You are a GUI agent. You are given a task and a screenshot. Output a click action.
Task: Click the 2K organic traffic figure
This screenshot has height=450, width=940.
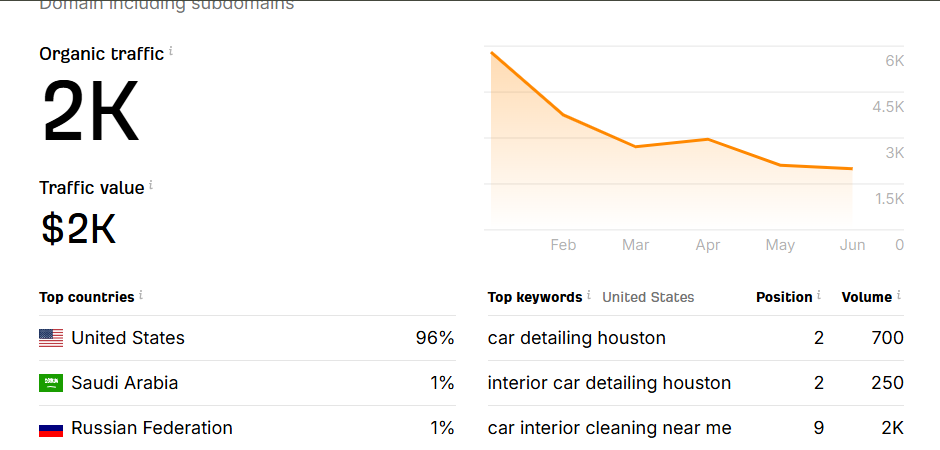[x=91, y=113]
